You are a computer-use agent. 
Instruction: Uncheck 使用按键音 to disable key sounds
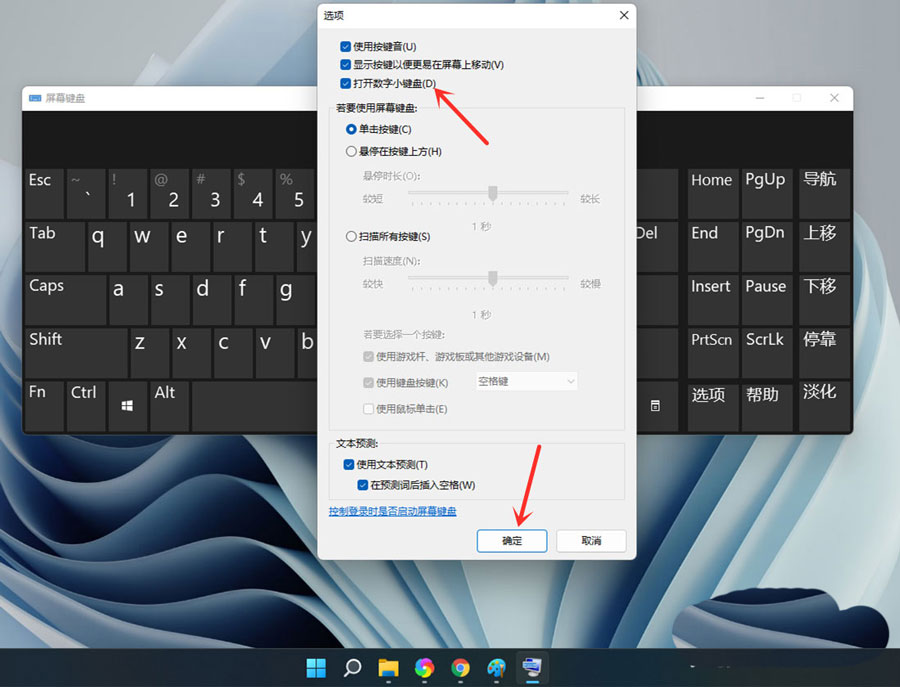click(345, 46)
